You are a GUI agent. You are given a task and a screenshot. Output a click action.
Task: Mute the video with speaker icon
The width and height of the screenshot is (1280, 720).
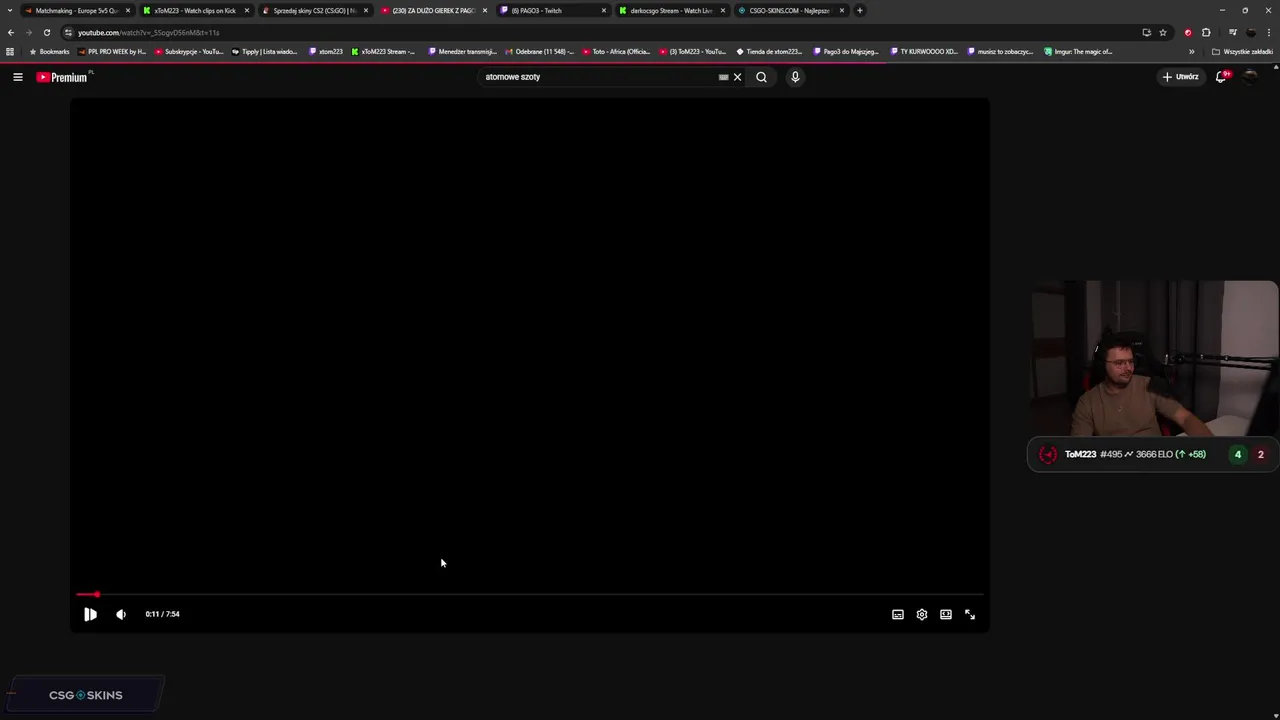point(121,614)
